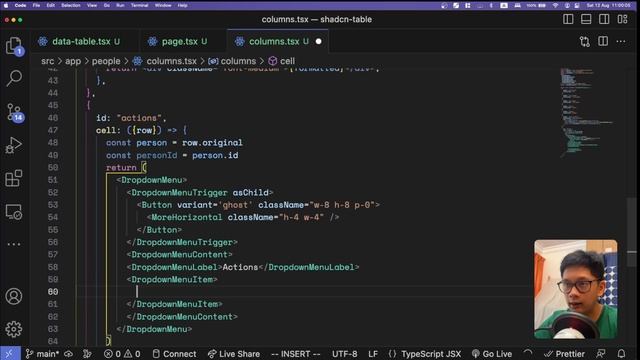Click feedback person icon in status bar

click(601, 353)
